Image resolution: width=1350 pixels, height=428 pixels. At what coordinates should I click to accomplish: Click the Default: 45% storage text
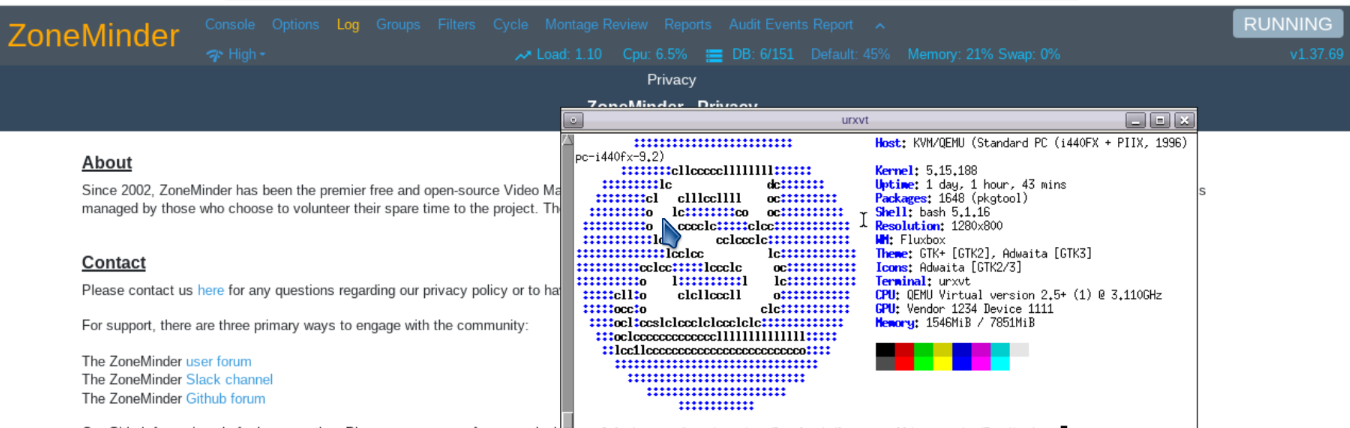[850, 54]
